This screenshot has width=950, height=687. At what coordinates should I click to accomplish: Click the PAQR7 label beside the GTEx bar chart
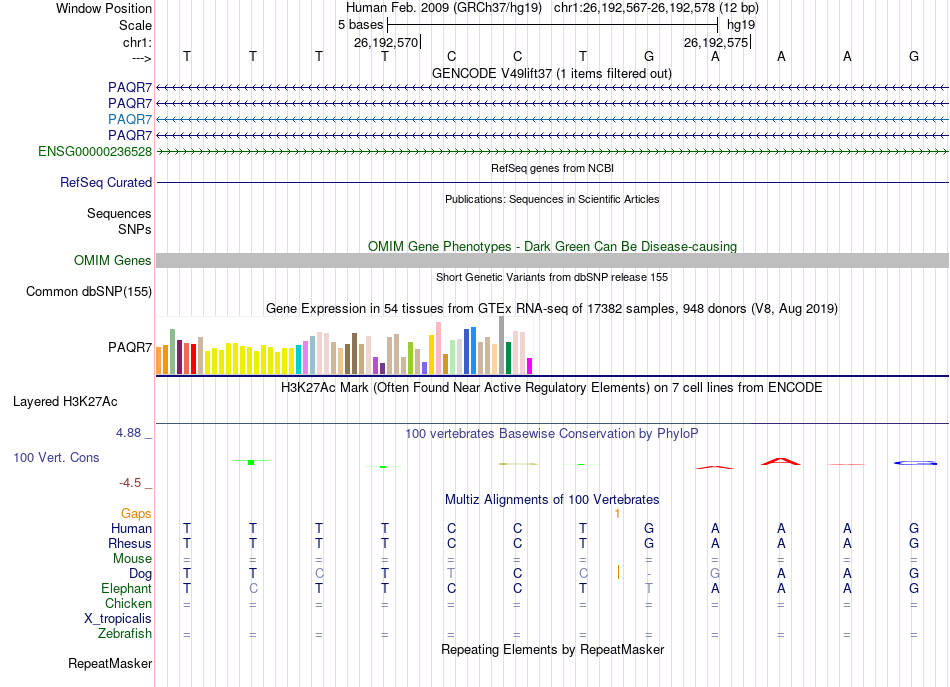click(130, 347)
